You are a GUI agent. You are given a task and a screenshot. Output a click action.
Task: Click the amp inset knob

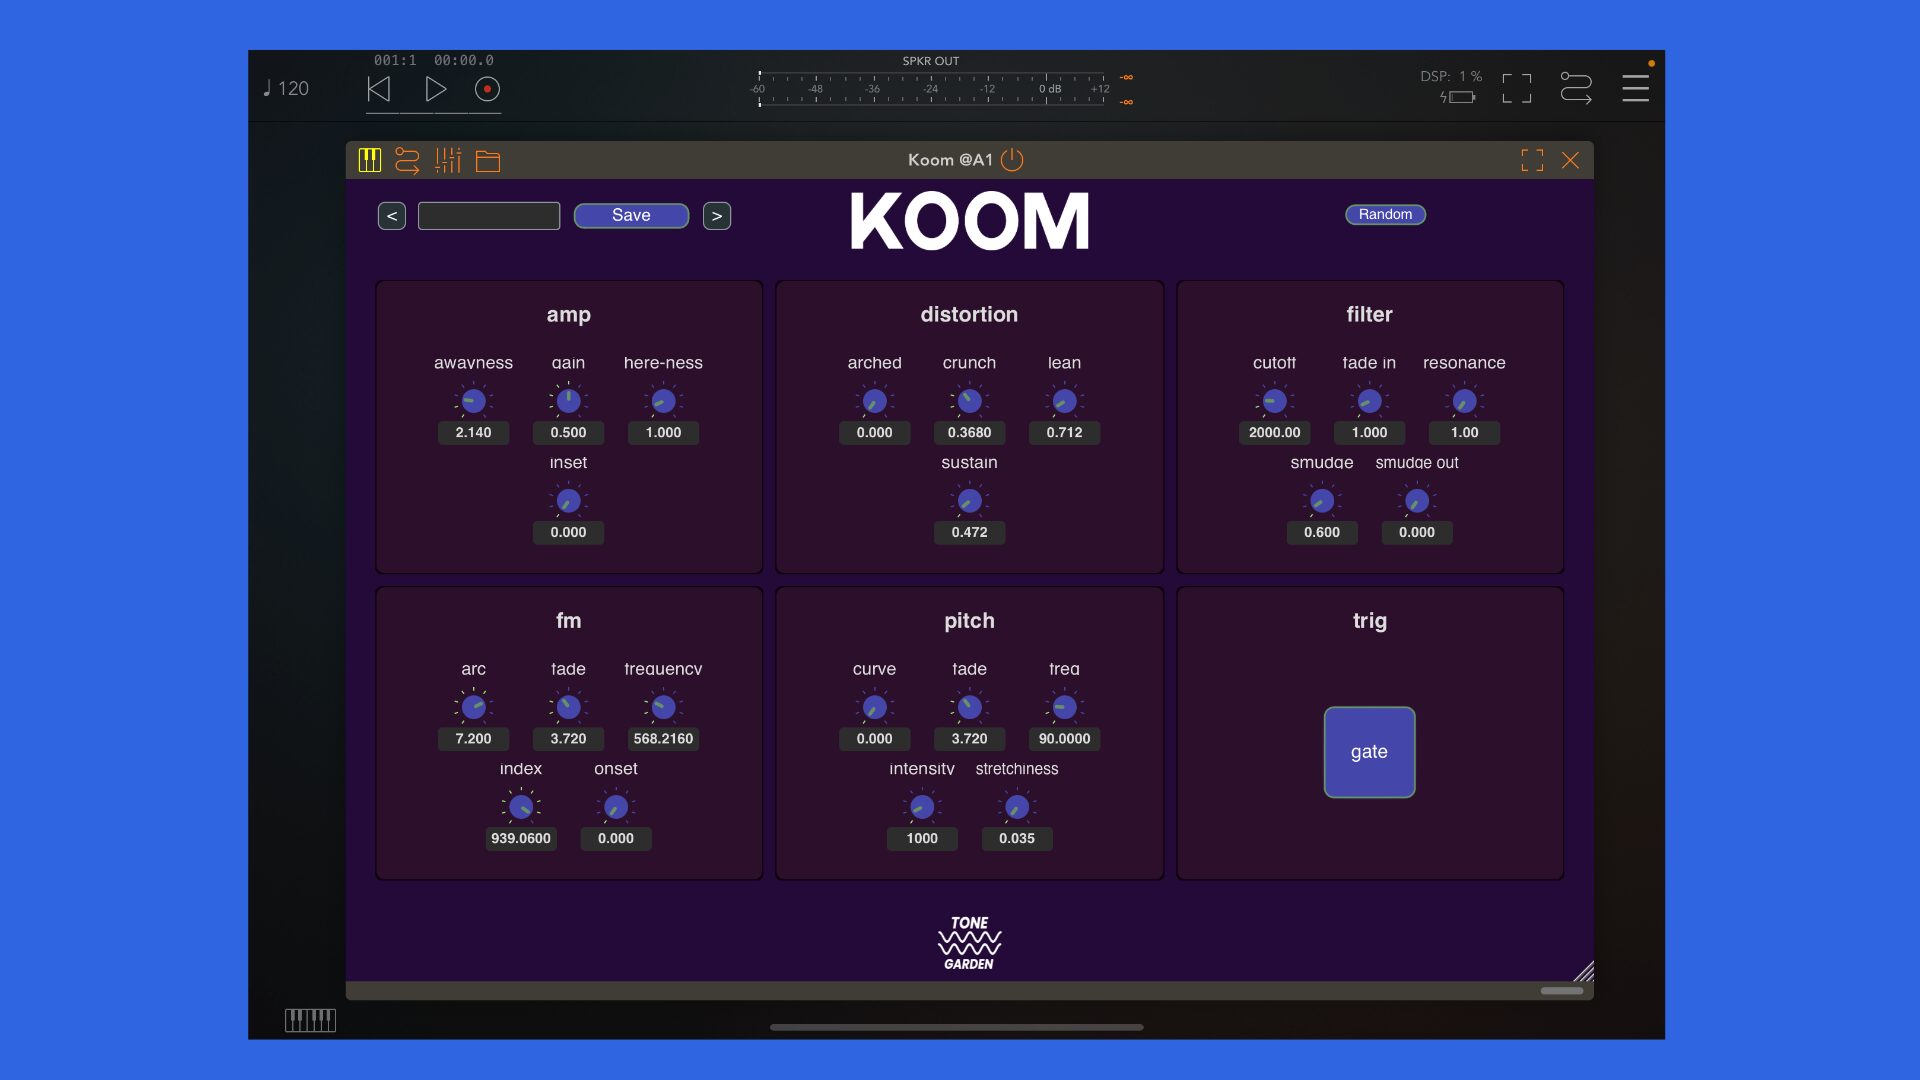coord(568,501)
